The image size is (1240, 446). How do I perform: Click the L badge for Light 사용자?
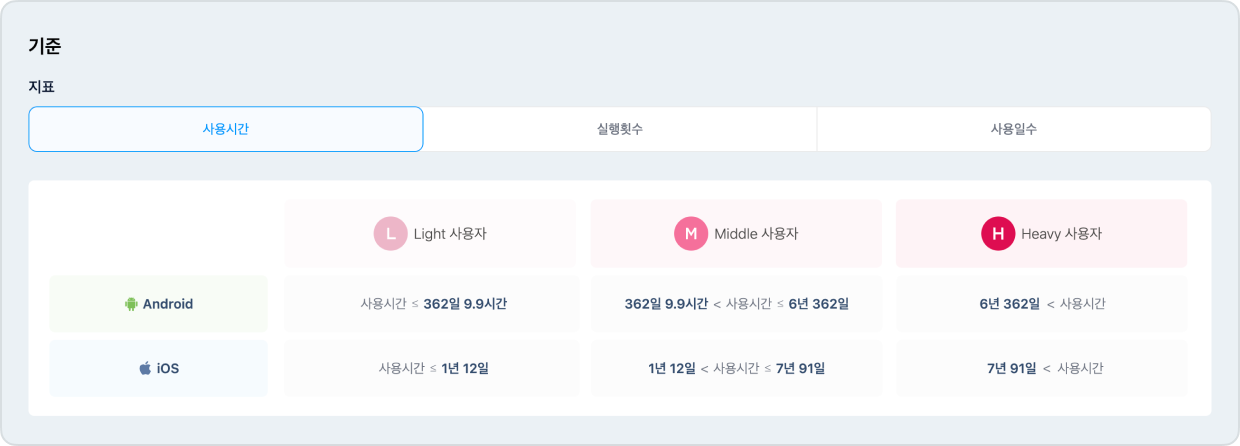click(390, 234)
